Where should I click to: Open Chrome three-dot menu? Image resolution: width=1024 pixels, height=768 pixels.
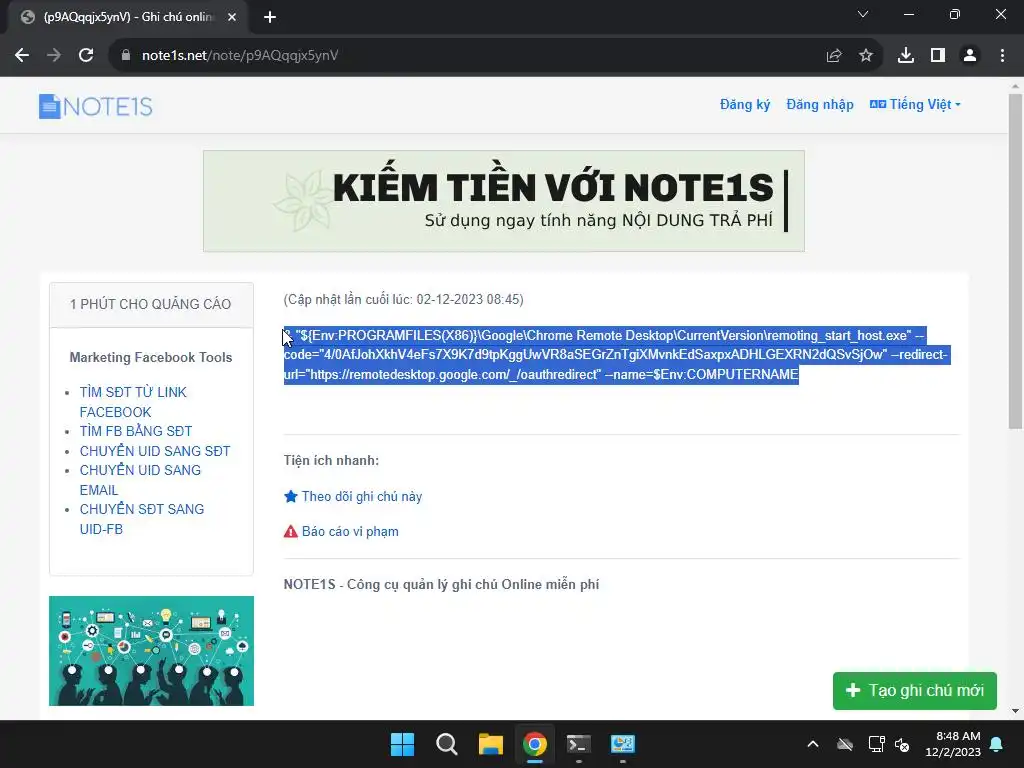click(1002, 56)
